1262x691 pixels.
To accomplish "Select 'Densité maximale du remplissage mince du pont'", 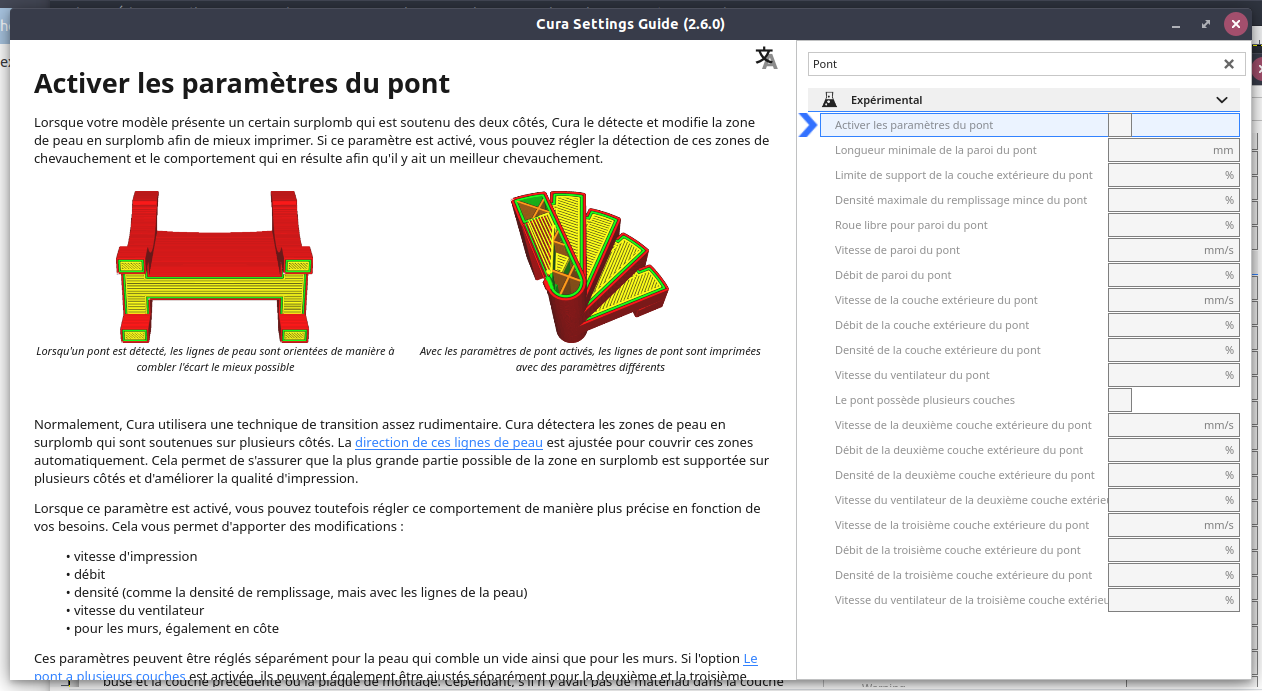I will click(x=961, y=200).
